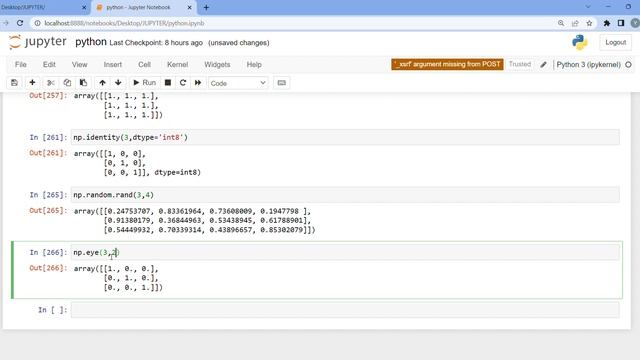Click in the empty code cell
The image size is (640, 360).
tap(345, 310)
